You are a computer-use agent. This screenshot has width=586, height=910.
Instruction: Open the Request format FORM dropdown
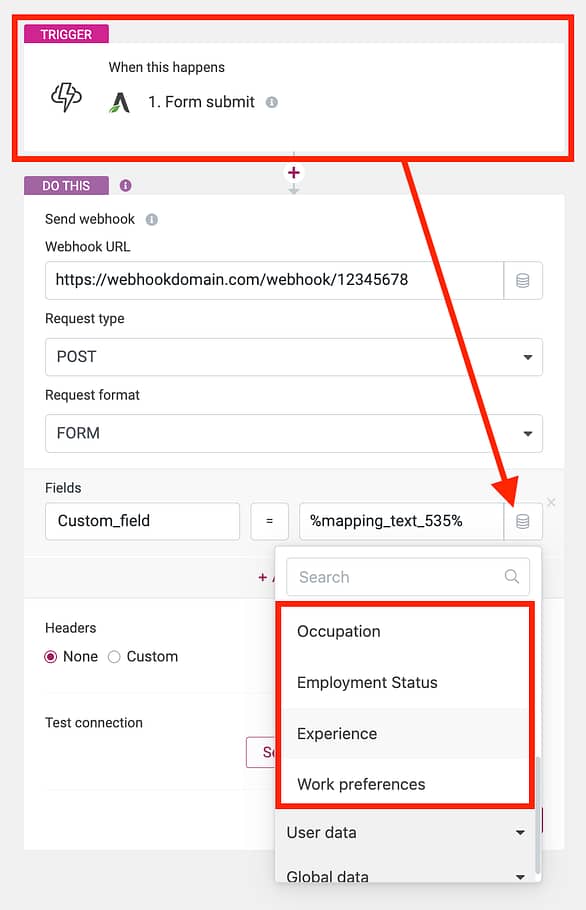click(294, 434)
